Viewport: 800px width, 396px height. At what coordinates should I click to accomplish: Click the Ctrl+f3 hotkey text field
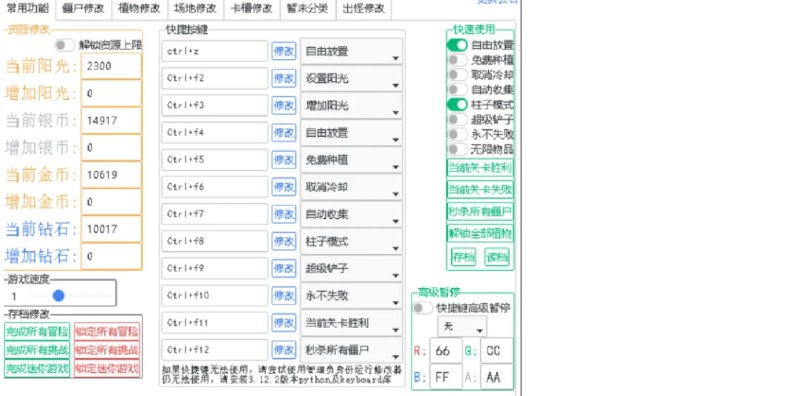215,105
